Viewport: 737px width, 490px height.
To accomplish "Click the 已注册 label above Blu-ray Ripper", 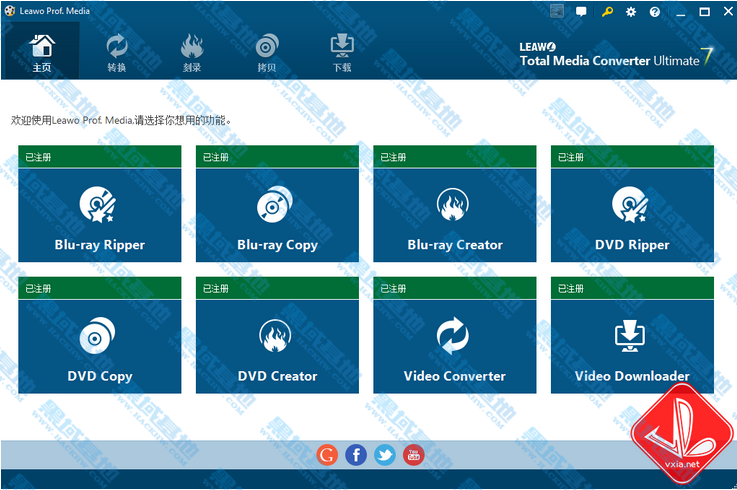I will click(x=38, y=157).
